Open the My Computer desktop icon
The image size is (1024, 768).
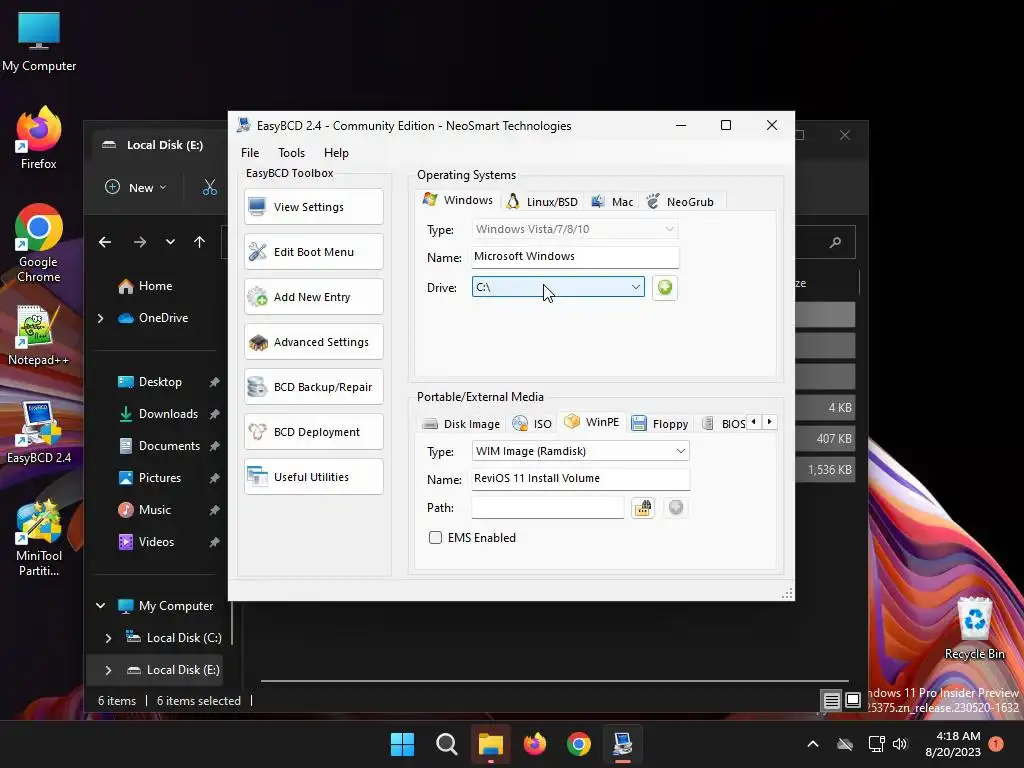pos(39,42)
